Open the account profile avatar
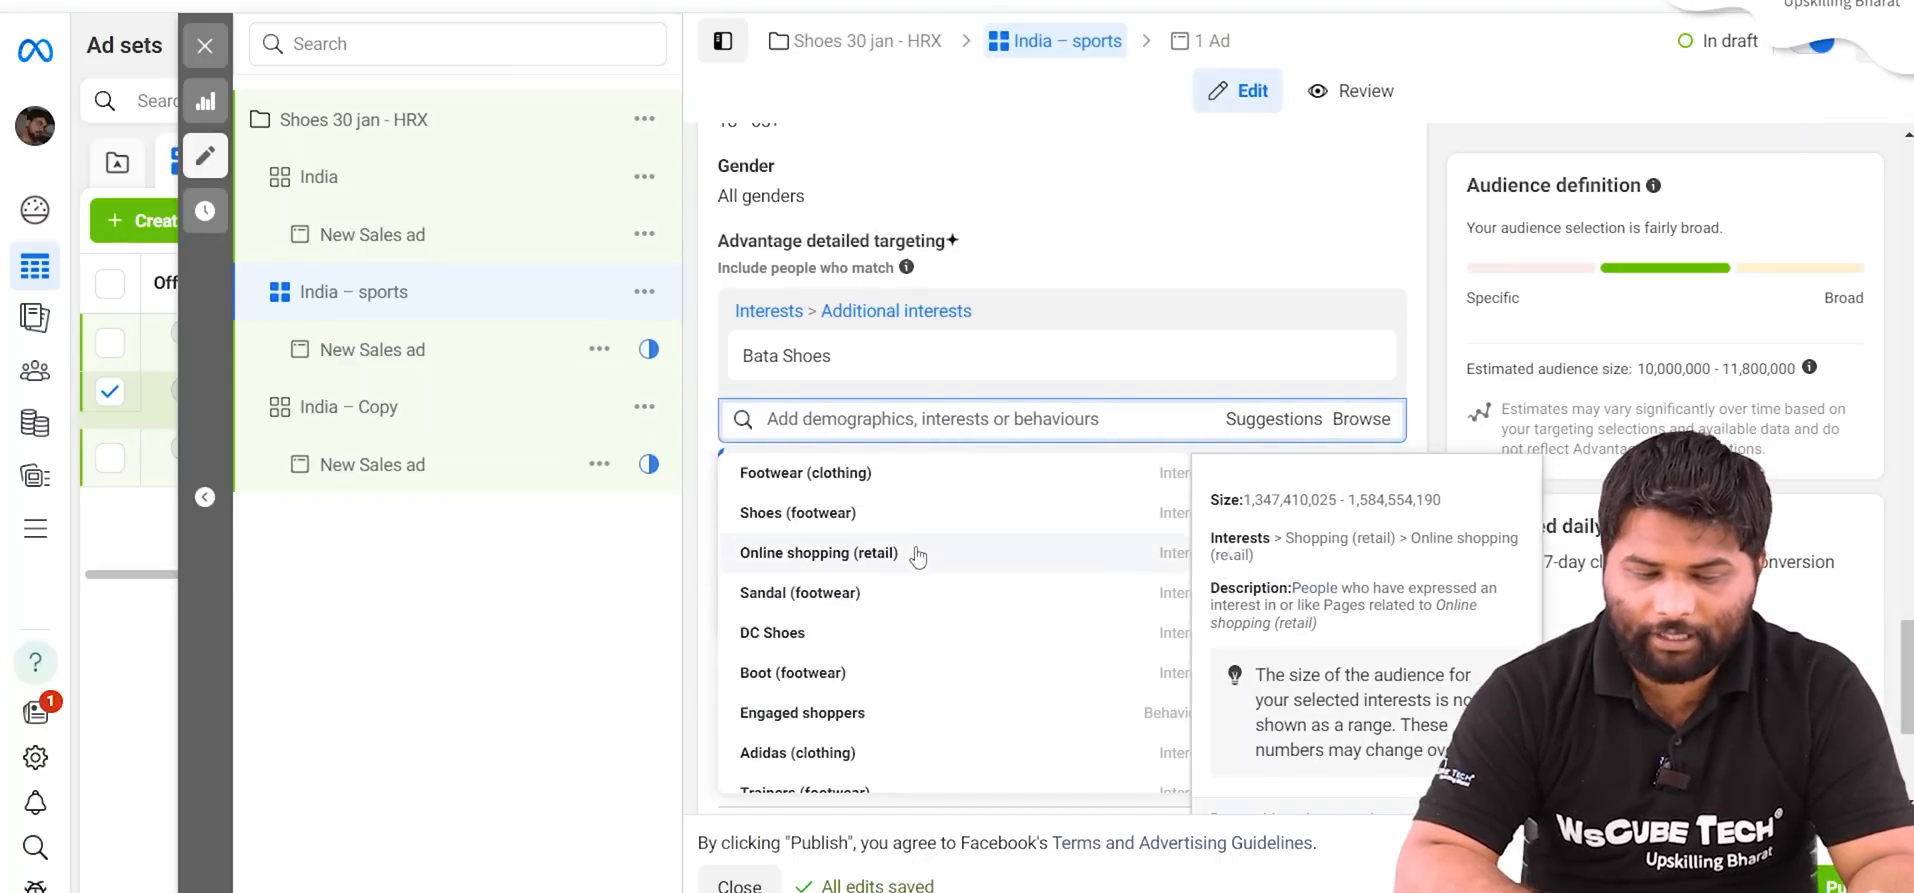 click(x=35, y=126)
